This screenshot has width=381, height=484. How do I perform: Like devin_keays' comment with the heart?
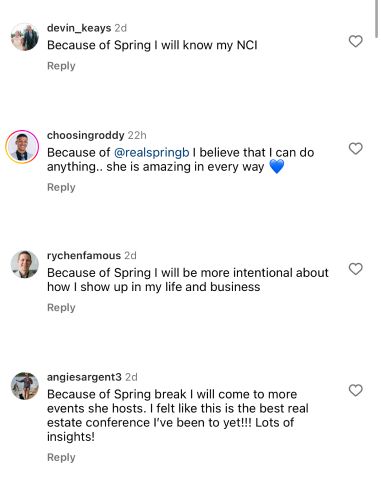[355, 41]
